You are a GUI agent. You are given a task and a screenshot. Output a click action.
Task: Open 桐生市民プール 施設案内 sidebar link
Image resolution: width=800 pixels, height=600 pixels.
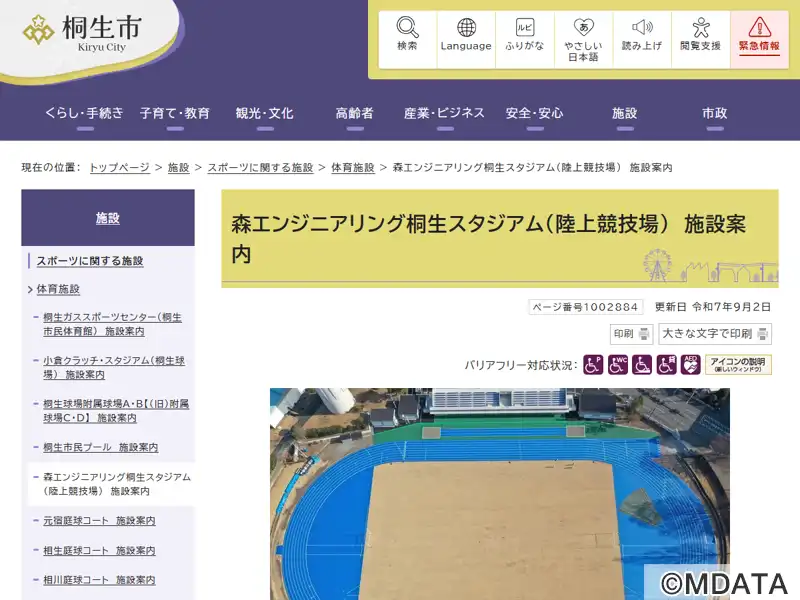(x=100, y=447)
